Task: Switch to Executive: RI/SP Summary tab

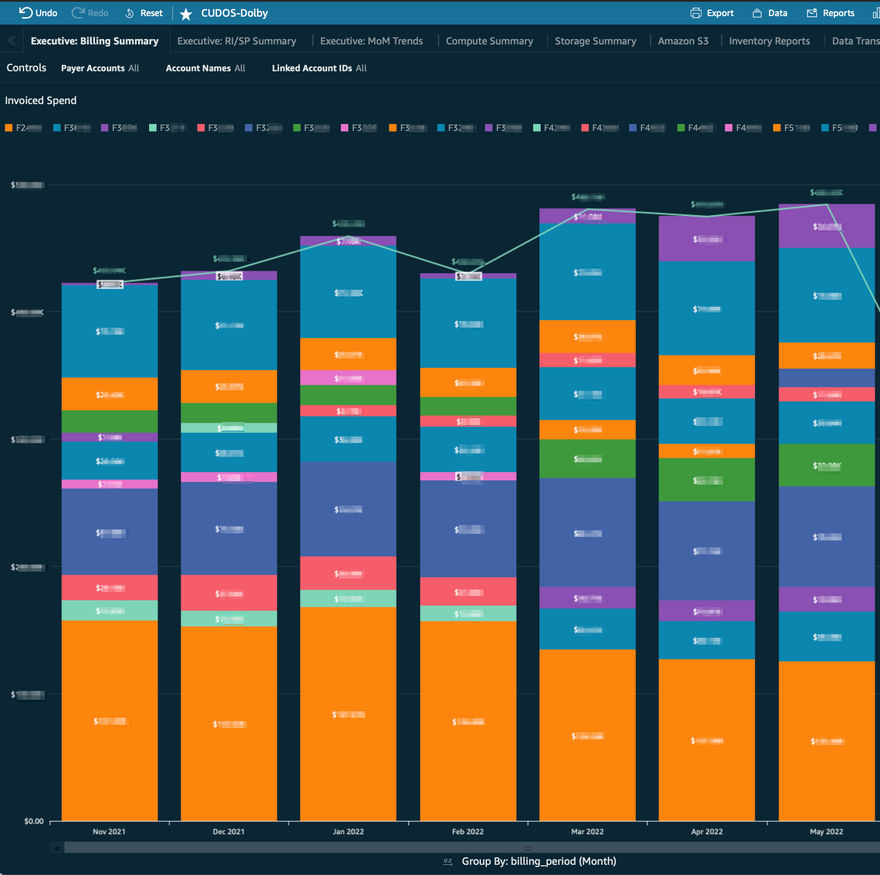Action: [x=237, y=41]
